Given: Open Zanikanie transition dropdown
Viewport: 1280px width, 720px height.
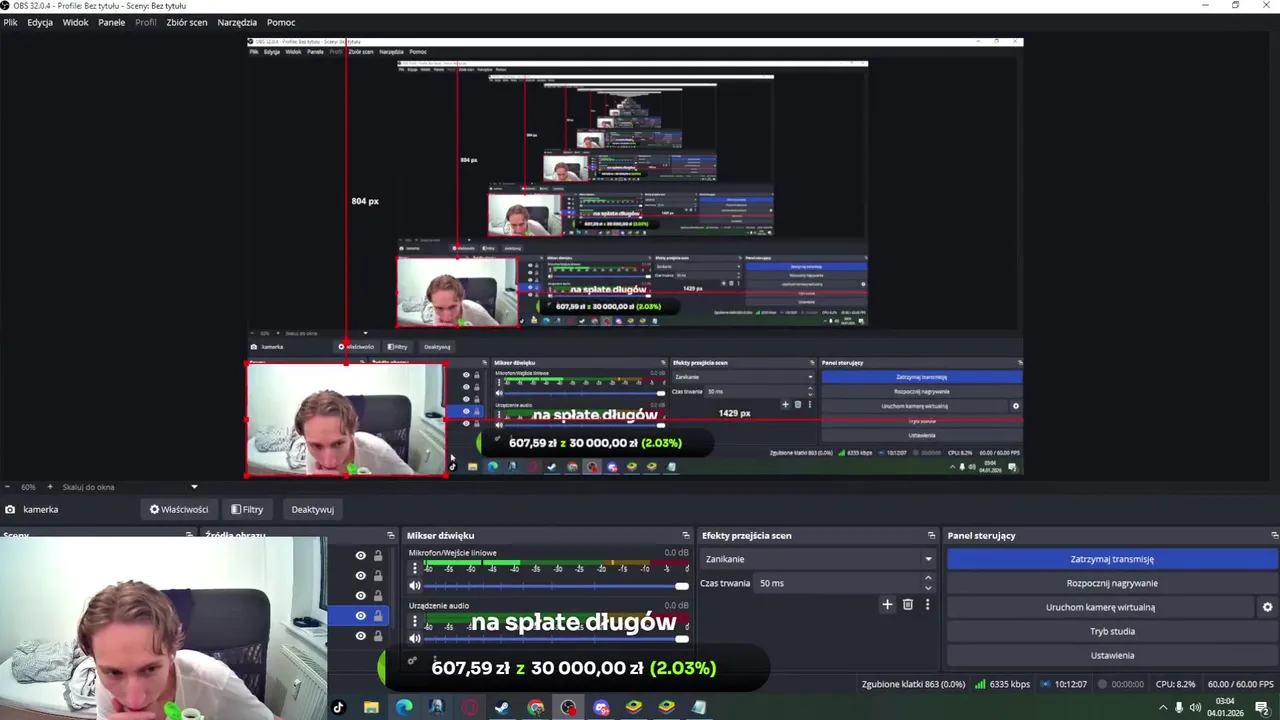Looking at the screenshot, I should 818,559.
